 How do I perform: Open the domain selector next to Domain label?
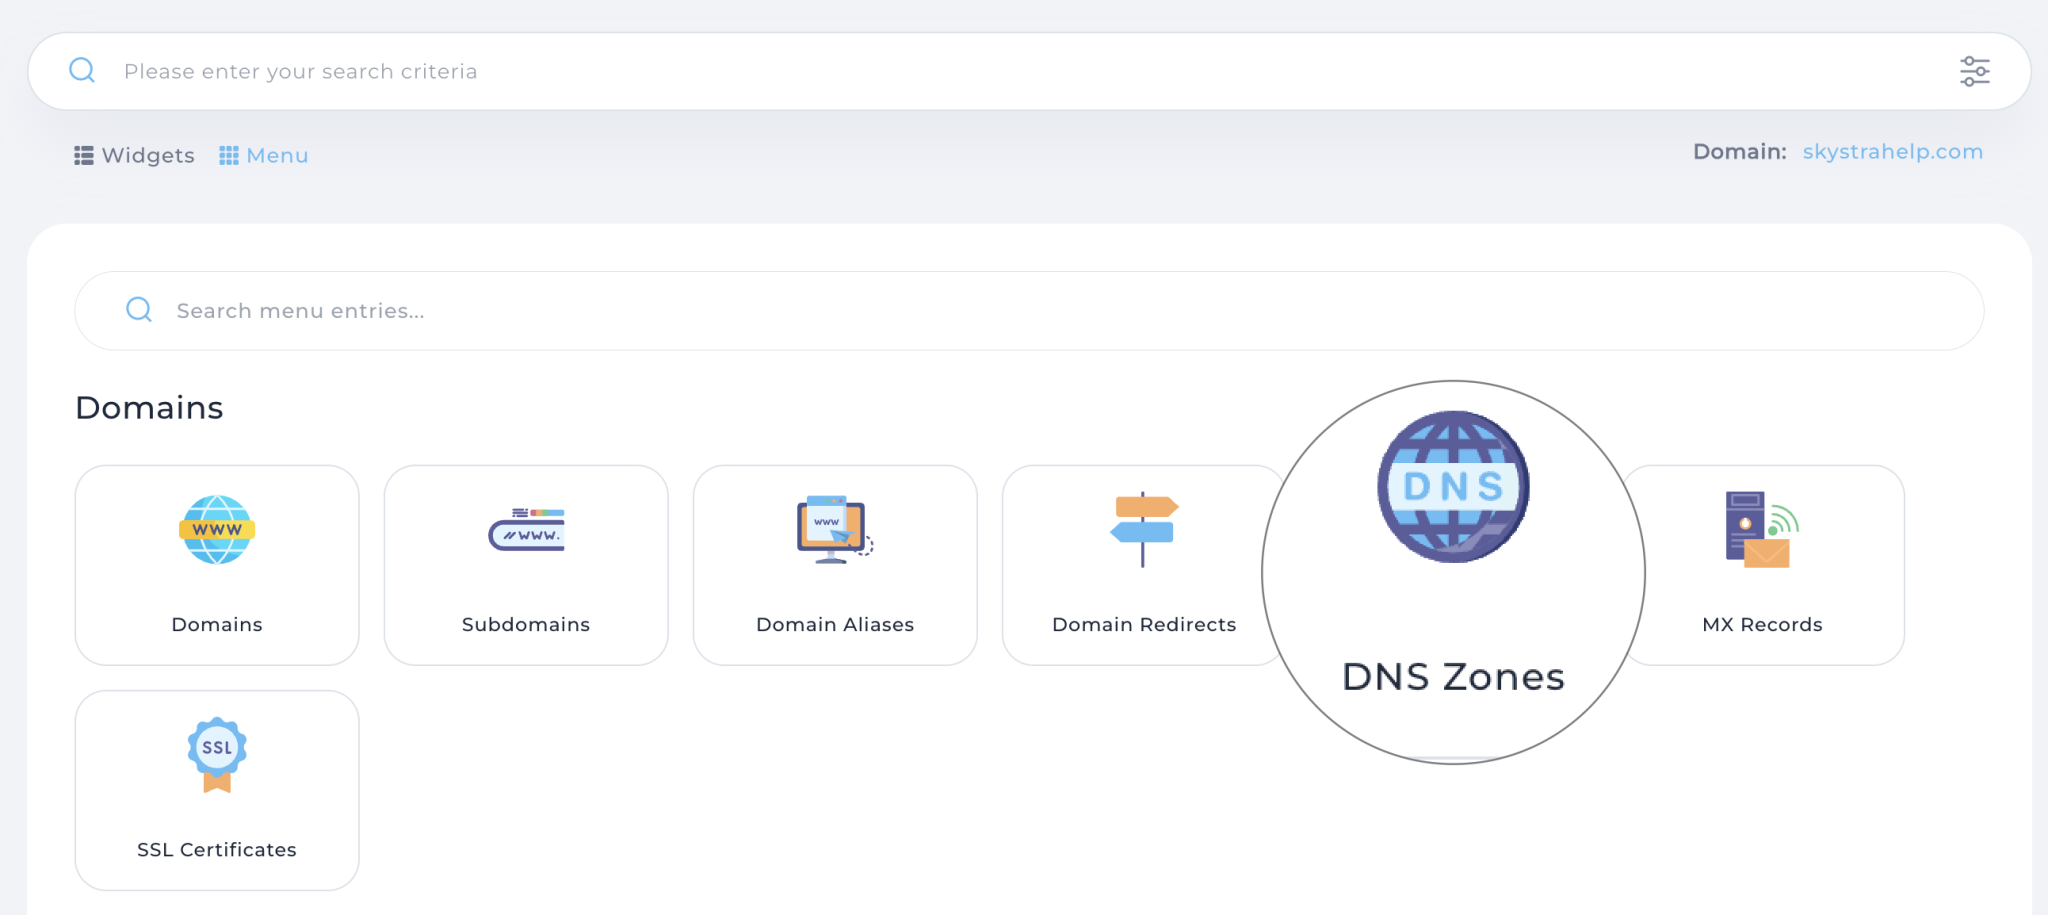1892,151
